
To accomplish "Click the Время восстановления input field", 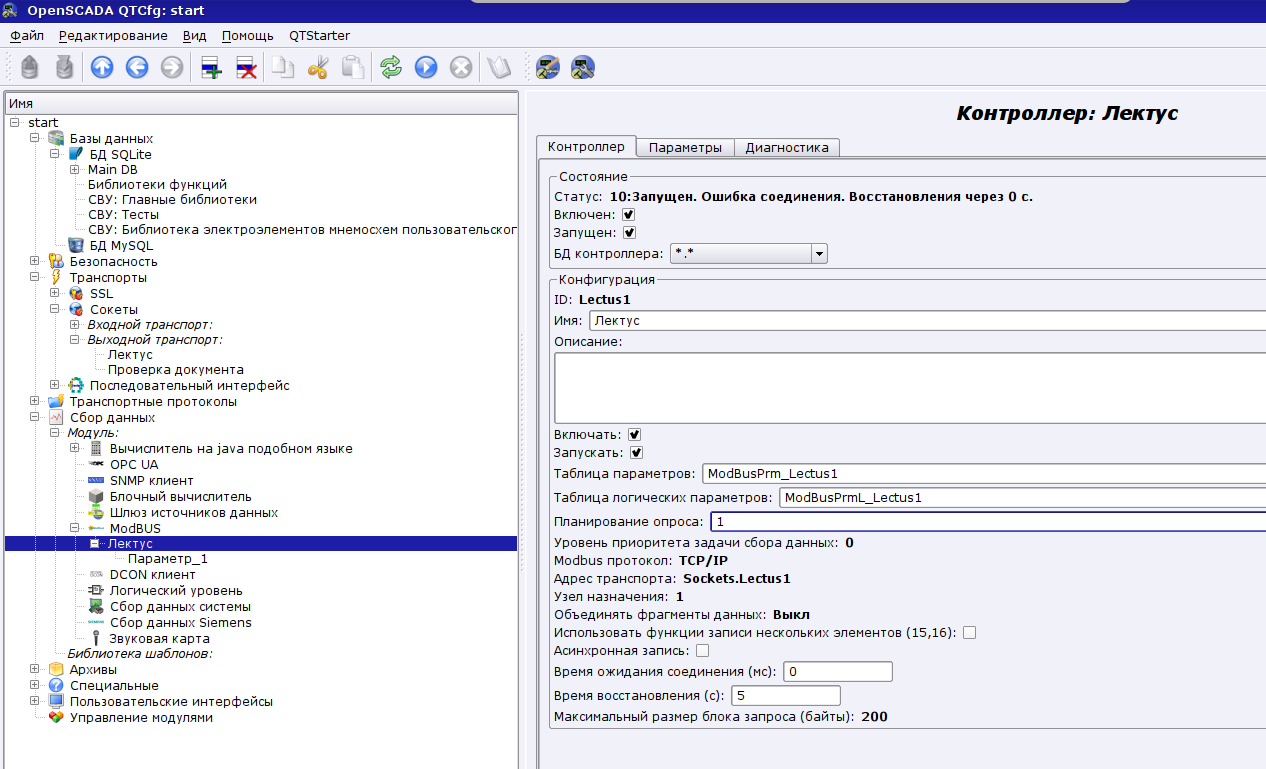I will click(786, 695).
